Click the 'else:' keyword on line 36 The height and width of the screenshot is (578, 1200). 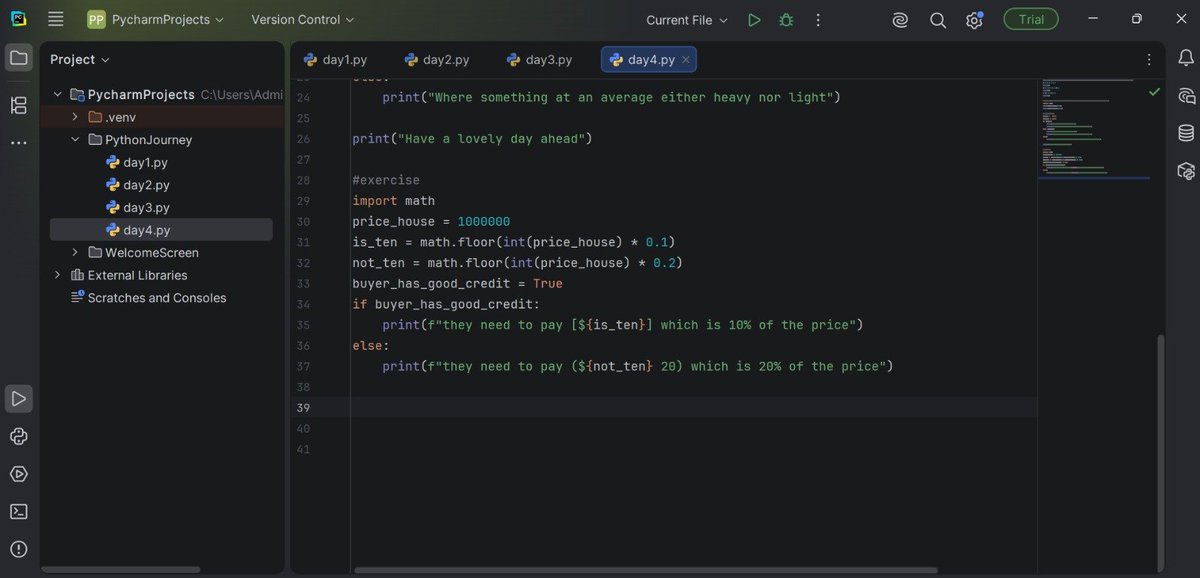point(371,345)
